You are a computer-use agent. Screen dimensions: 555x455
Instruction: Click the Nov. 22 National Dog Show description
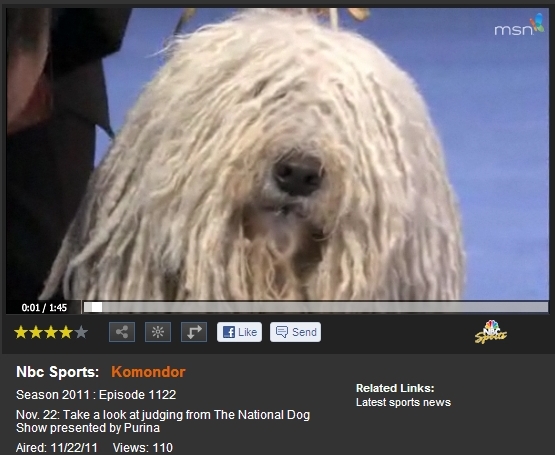click(163, 421)
